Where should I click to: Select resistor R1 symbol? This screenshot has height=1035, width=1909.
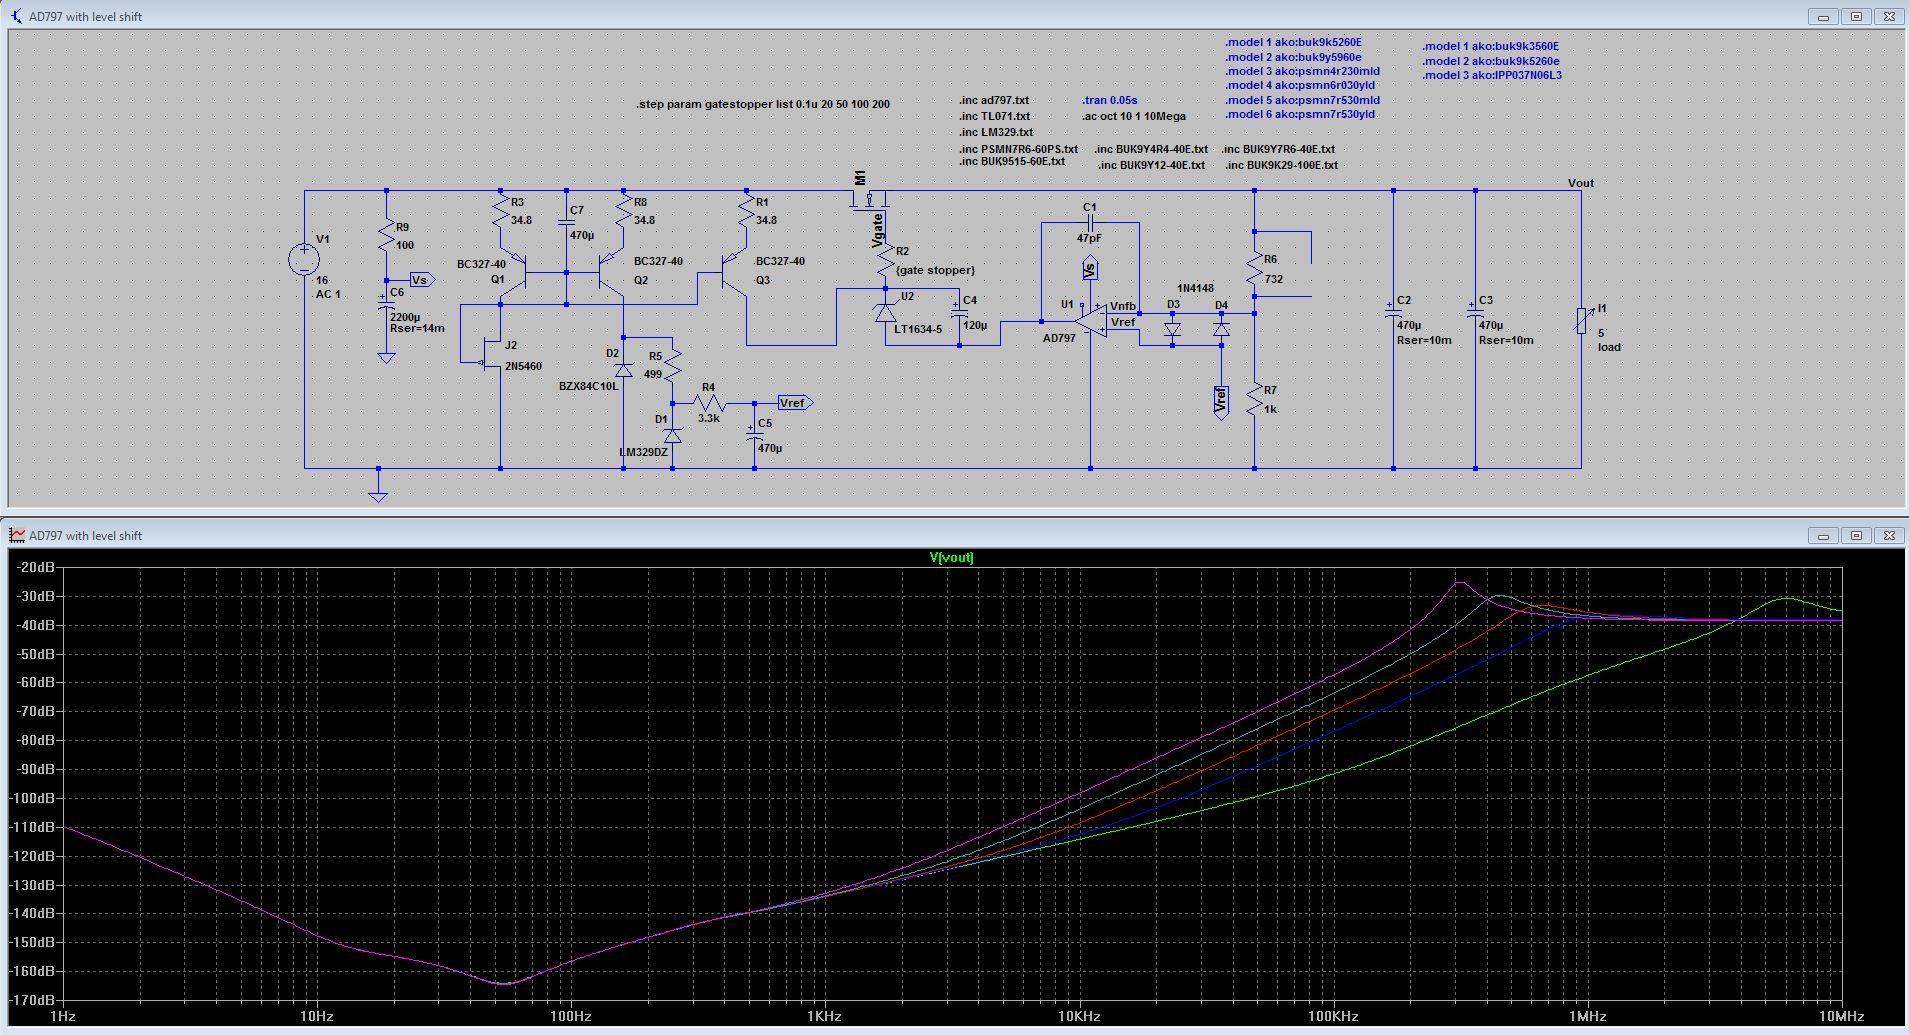tap(746, 211)
